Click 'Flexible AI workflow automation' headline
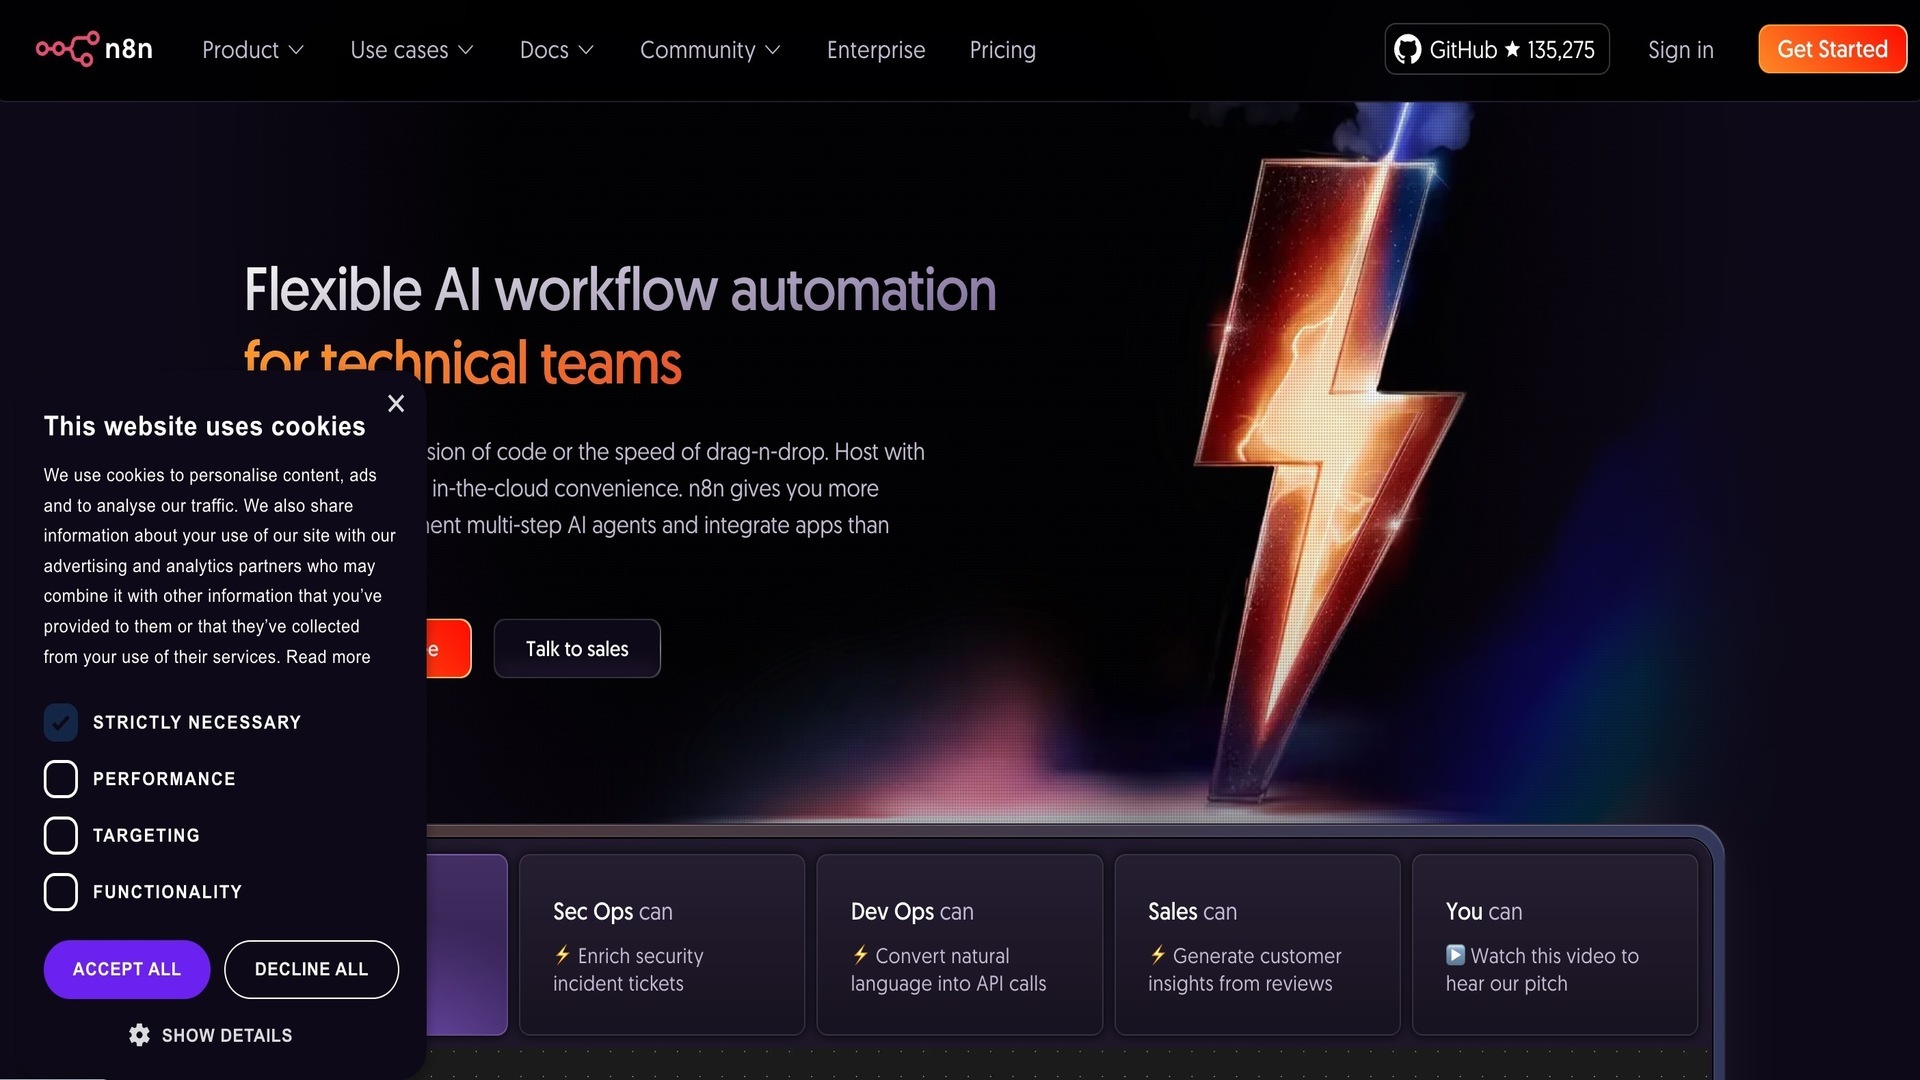This screenshot has height=1080, width=1920. pos(620,290)
